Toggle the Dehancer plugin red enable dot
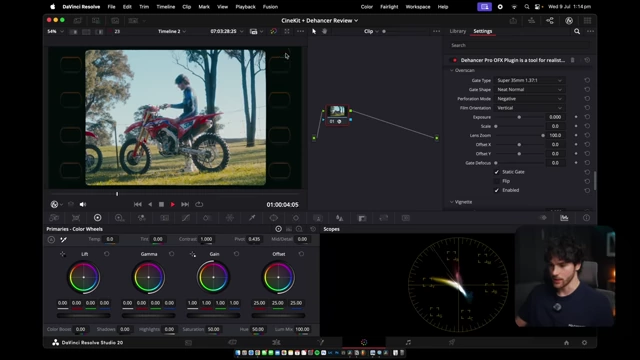Screen dimensions: 640x360 click(454, 60)
